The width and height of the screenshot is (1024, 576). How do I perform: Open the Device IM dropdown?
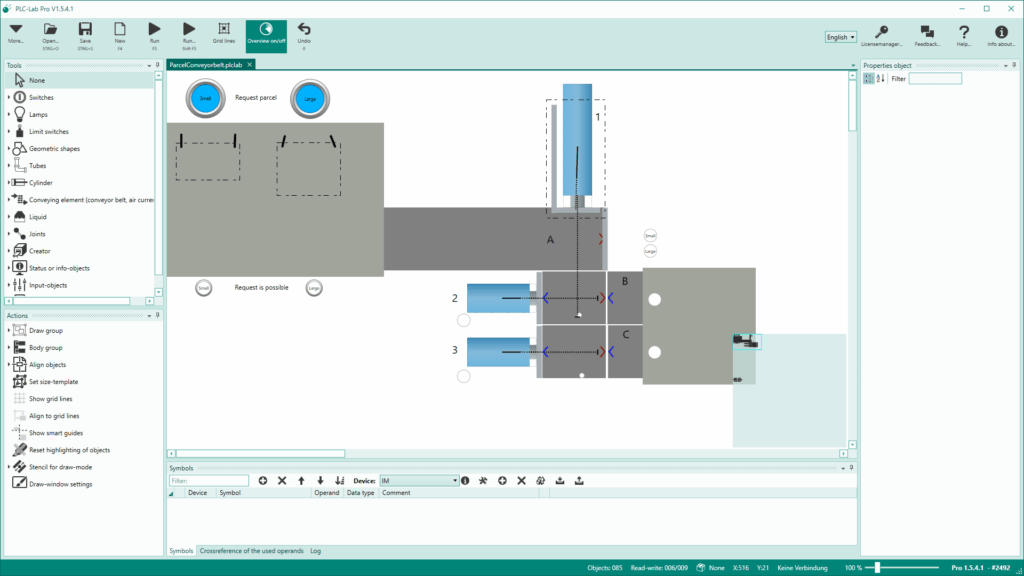pyautogui.click(x=419, y=481)
